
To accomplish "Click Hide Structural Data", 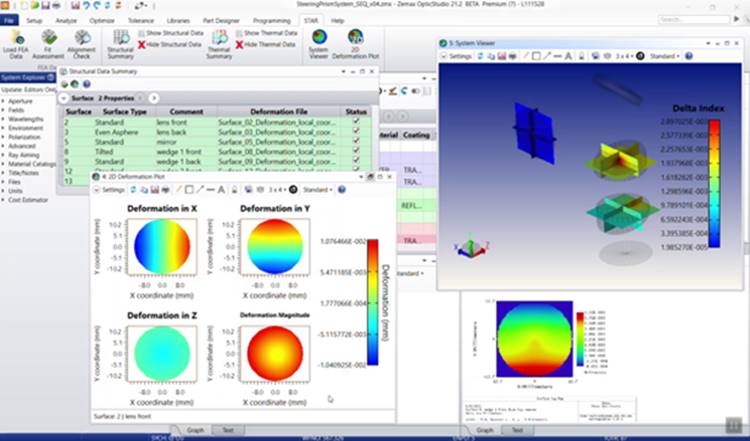I will coord(170,44).
